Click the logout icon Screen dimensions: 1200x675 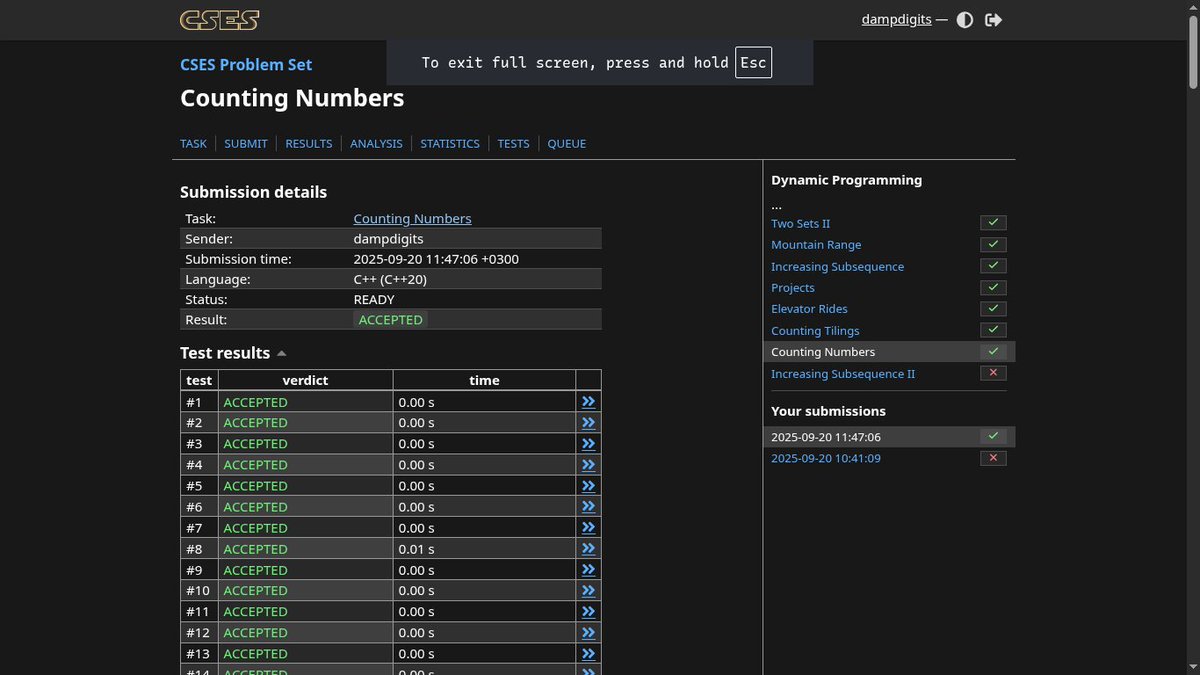click(993, 20)
